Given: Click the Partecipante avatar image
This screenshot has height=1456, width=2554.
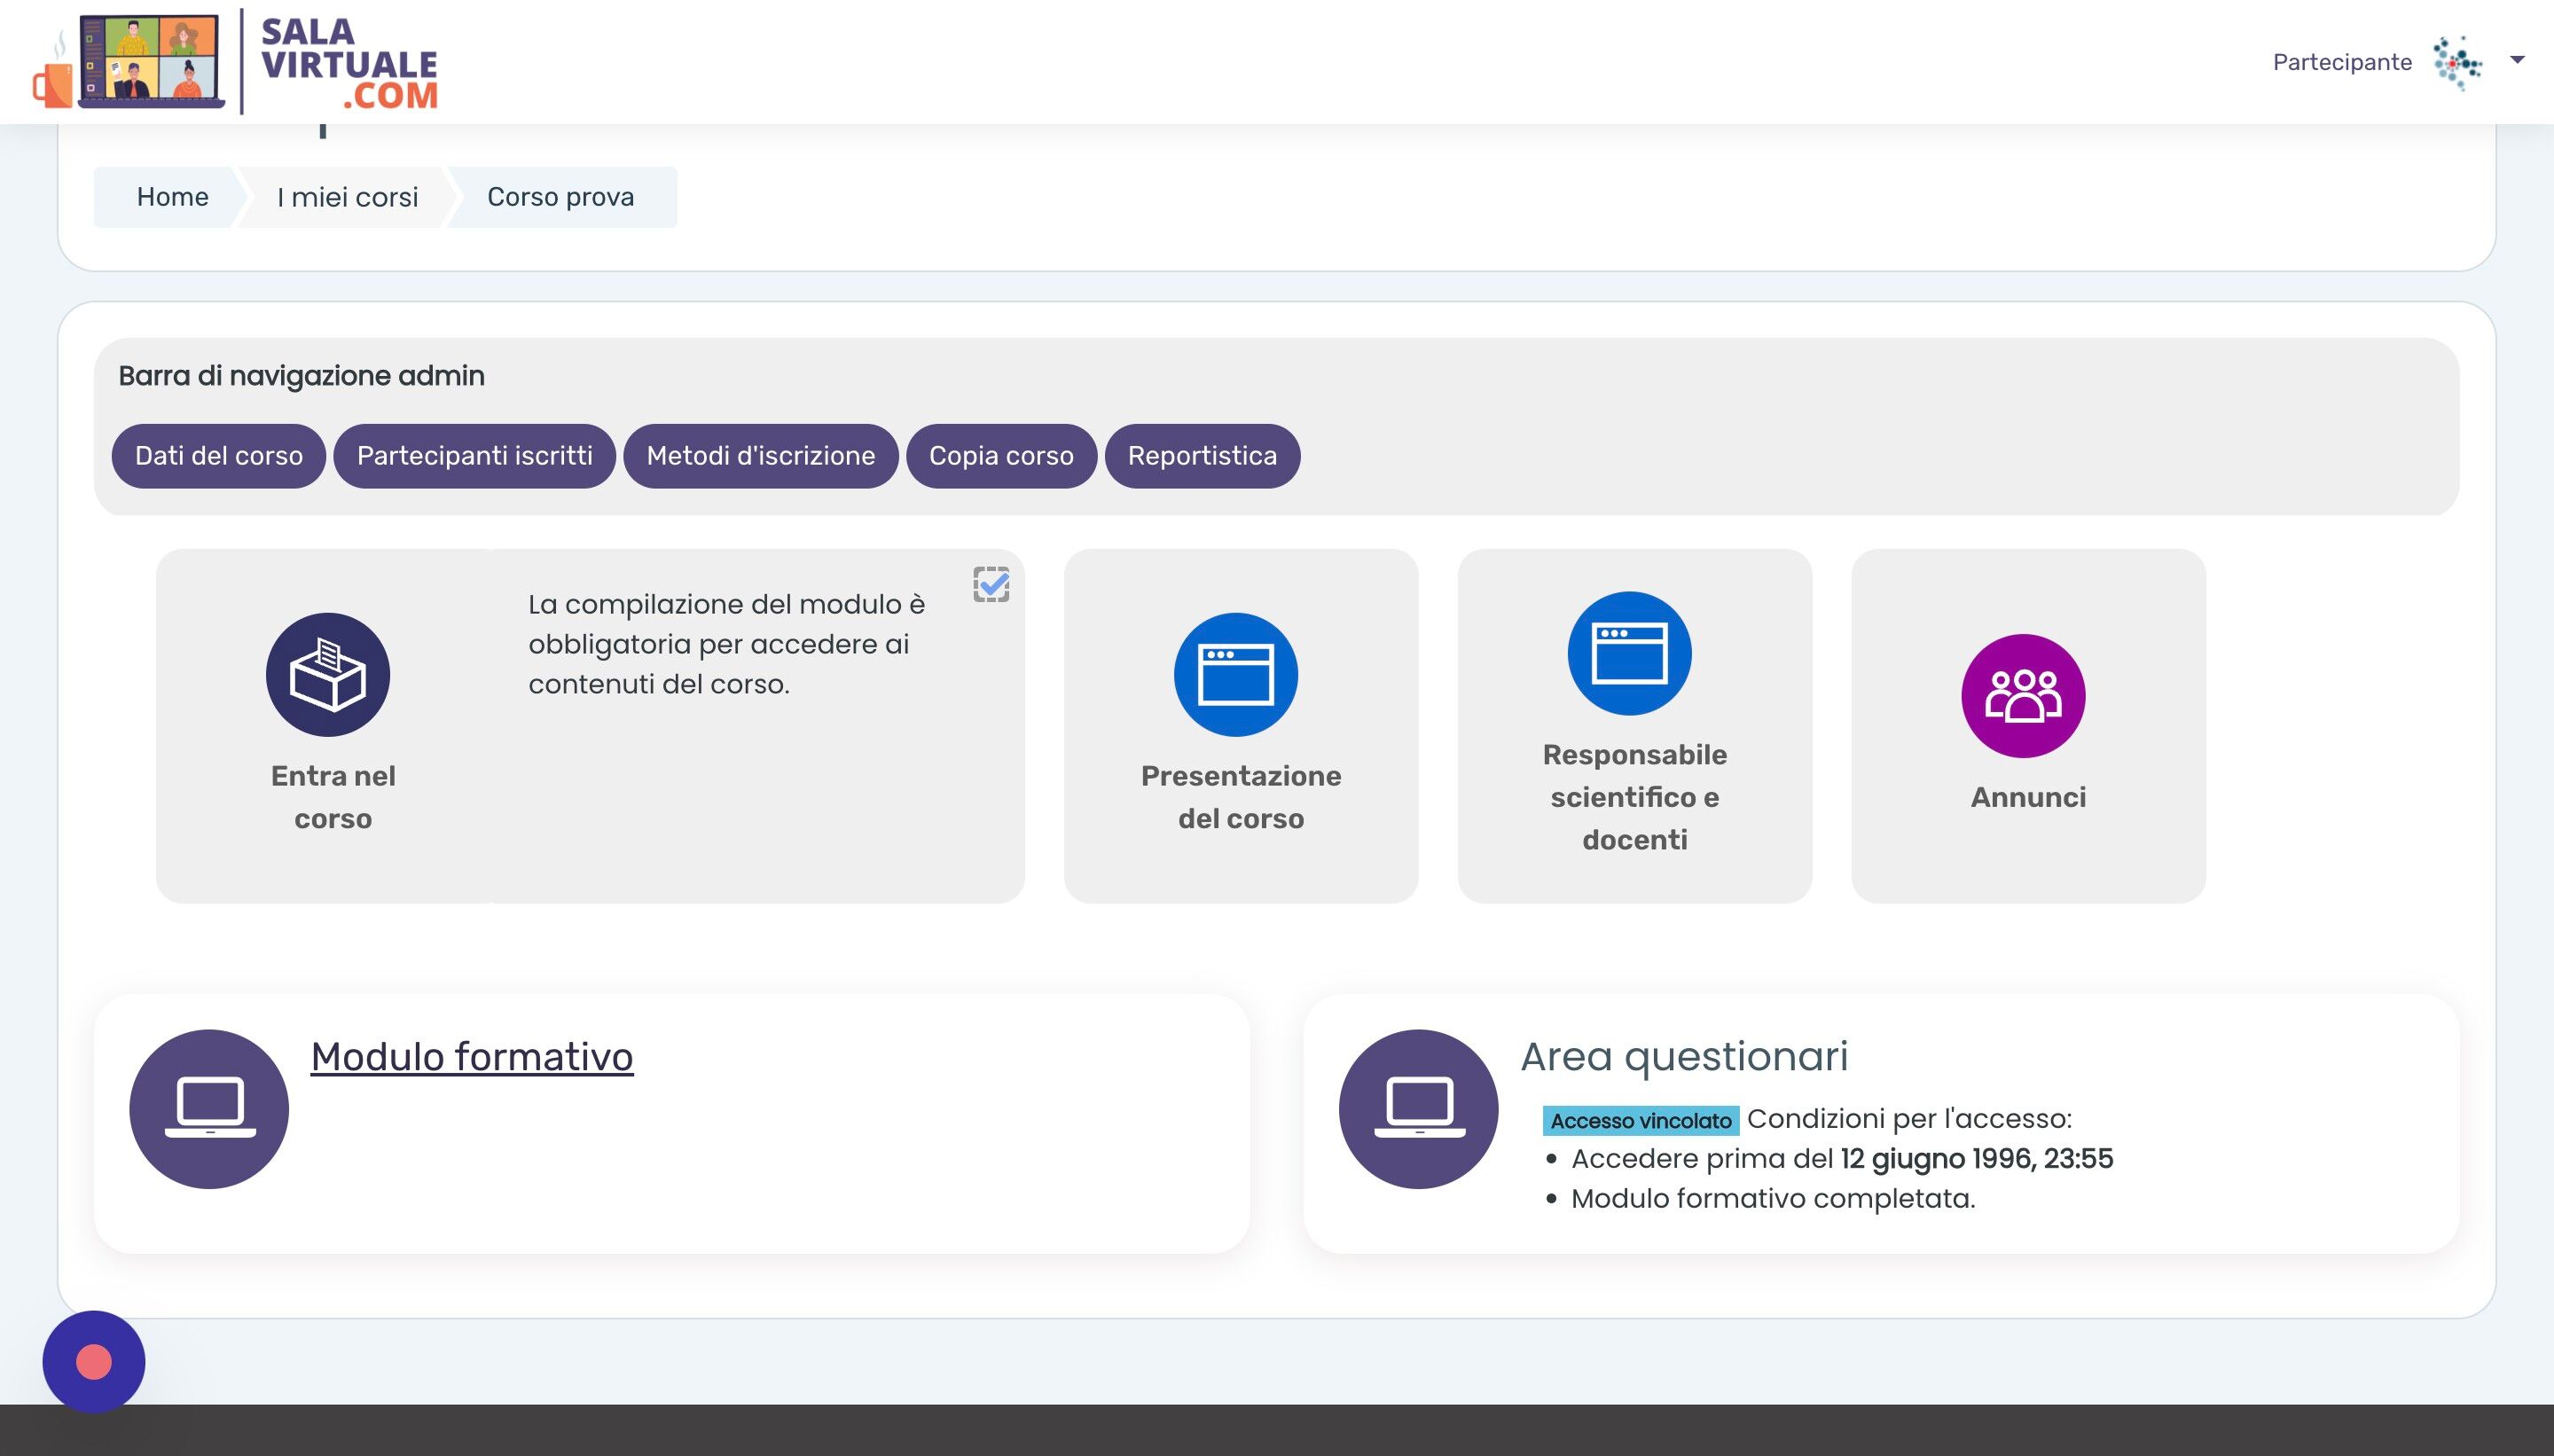Looking at the screenshot, I should coord(2458,63).
